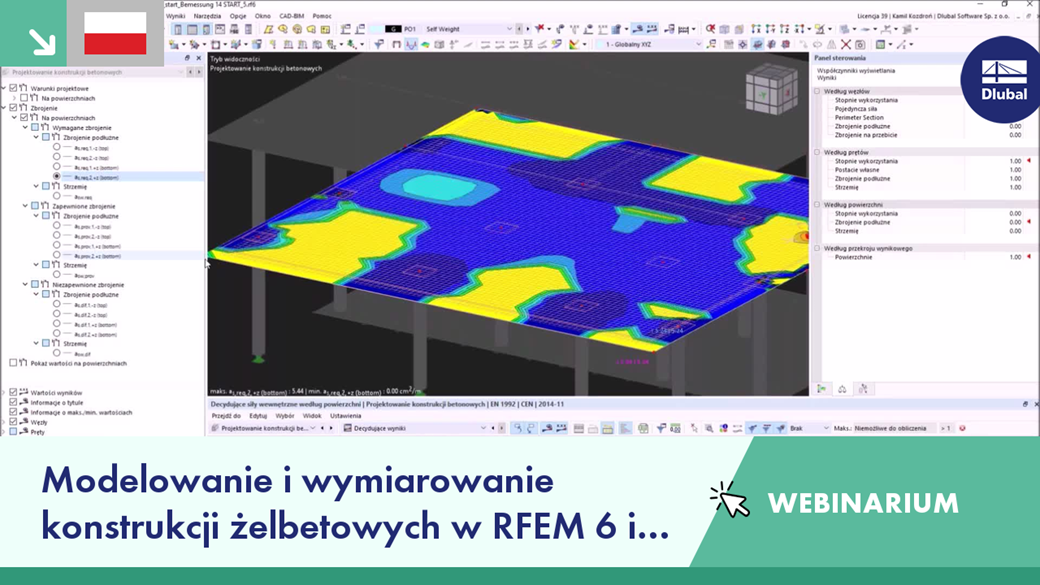Click the Maks. Niemożliwe do obliczenia field

pos(893,428)
